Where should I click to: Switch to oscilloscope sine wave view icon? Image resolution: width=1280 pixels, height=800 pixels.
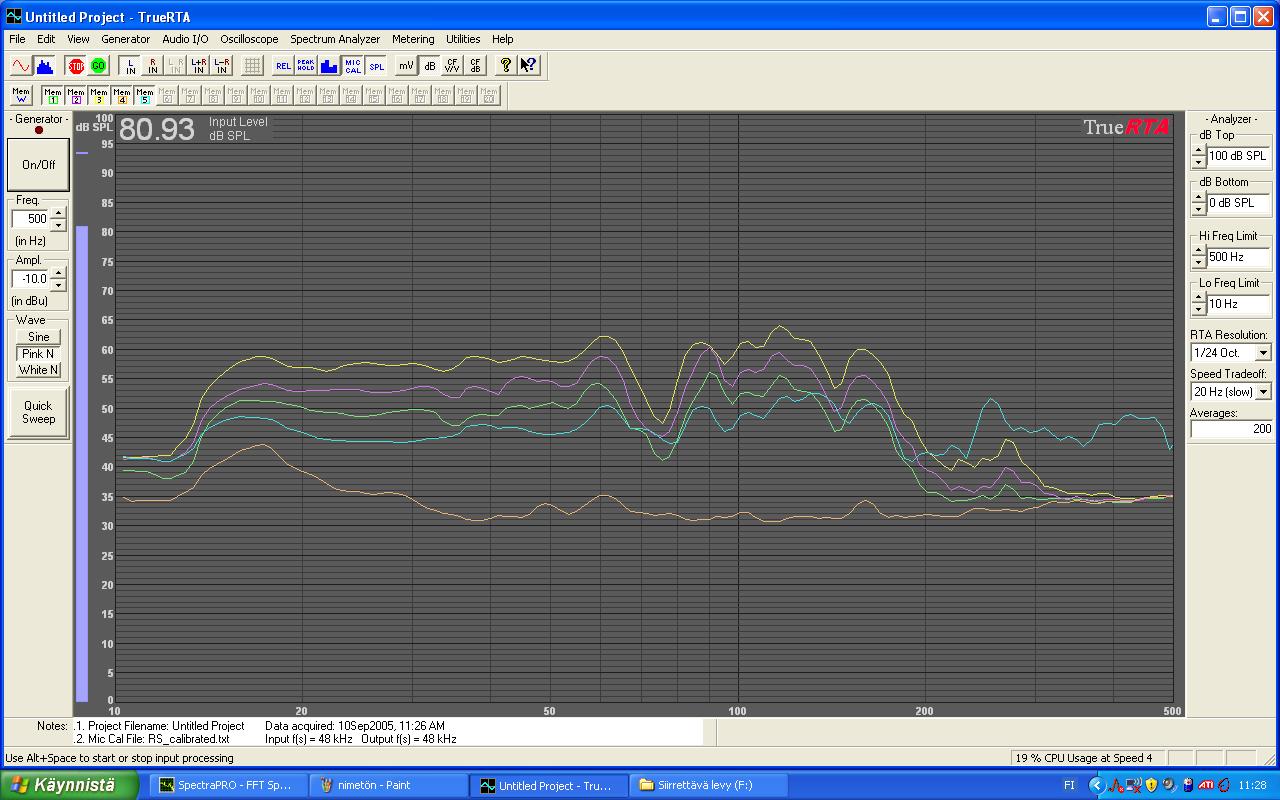tap(20, 66)
